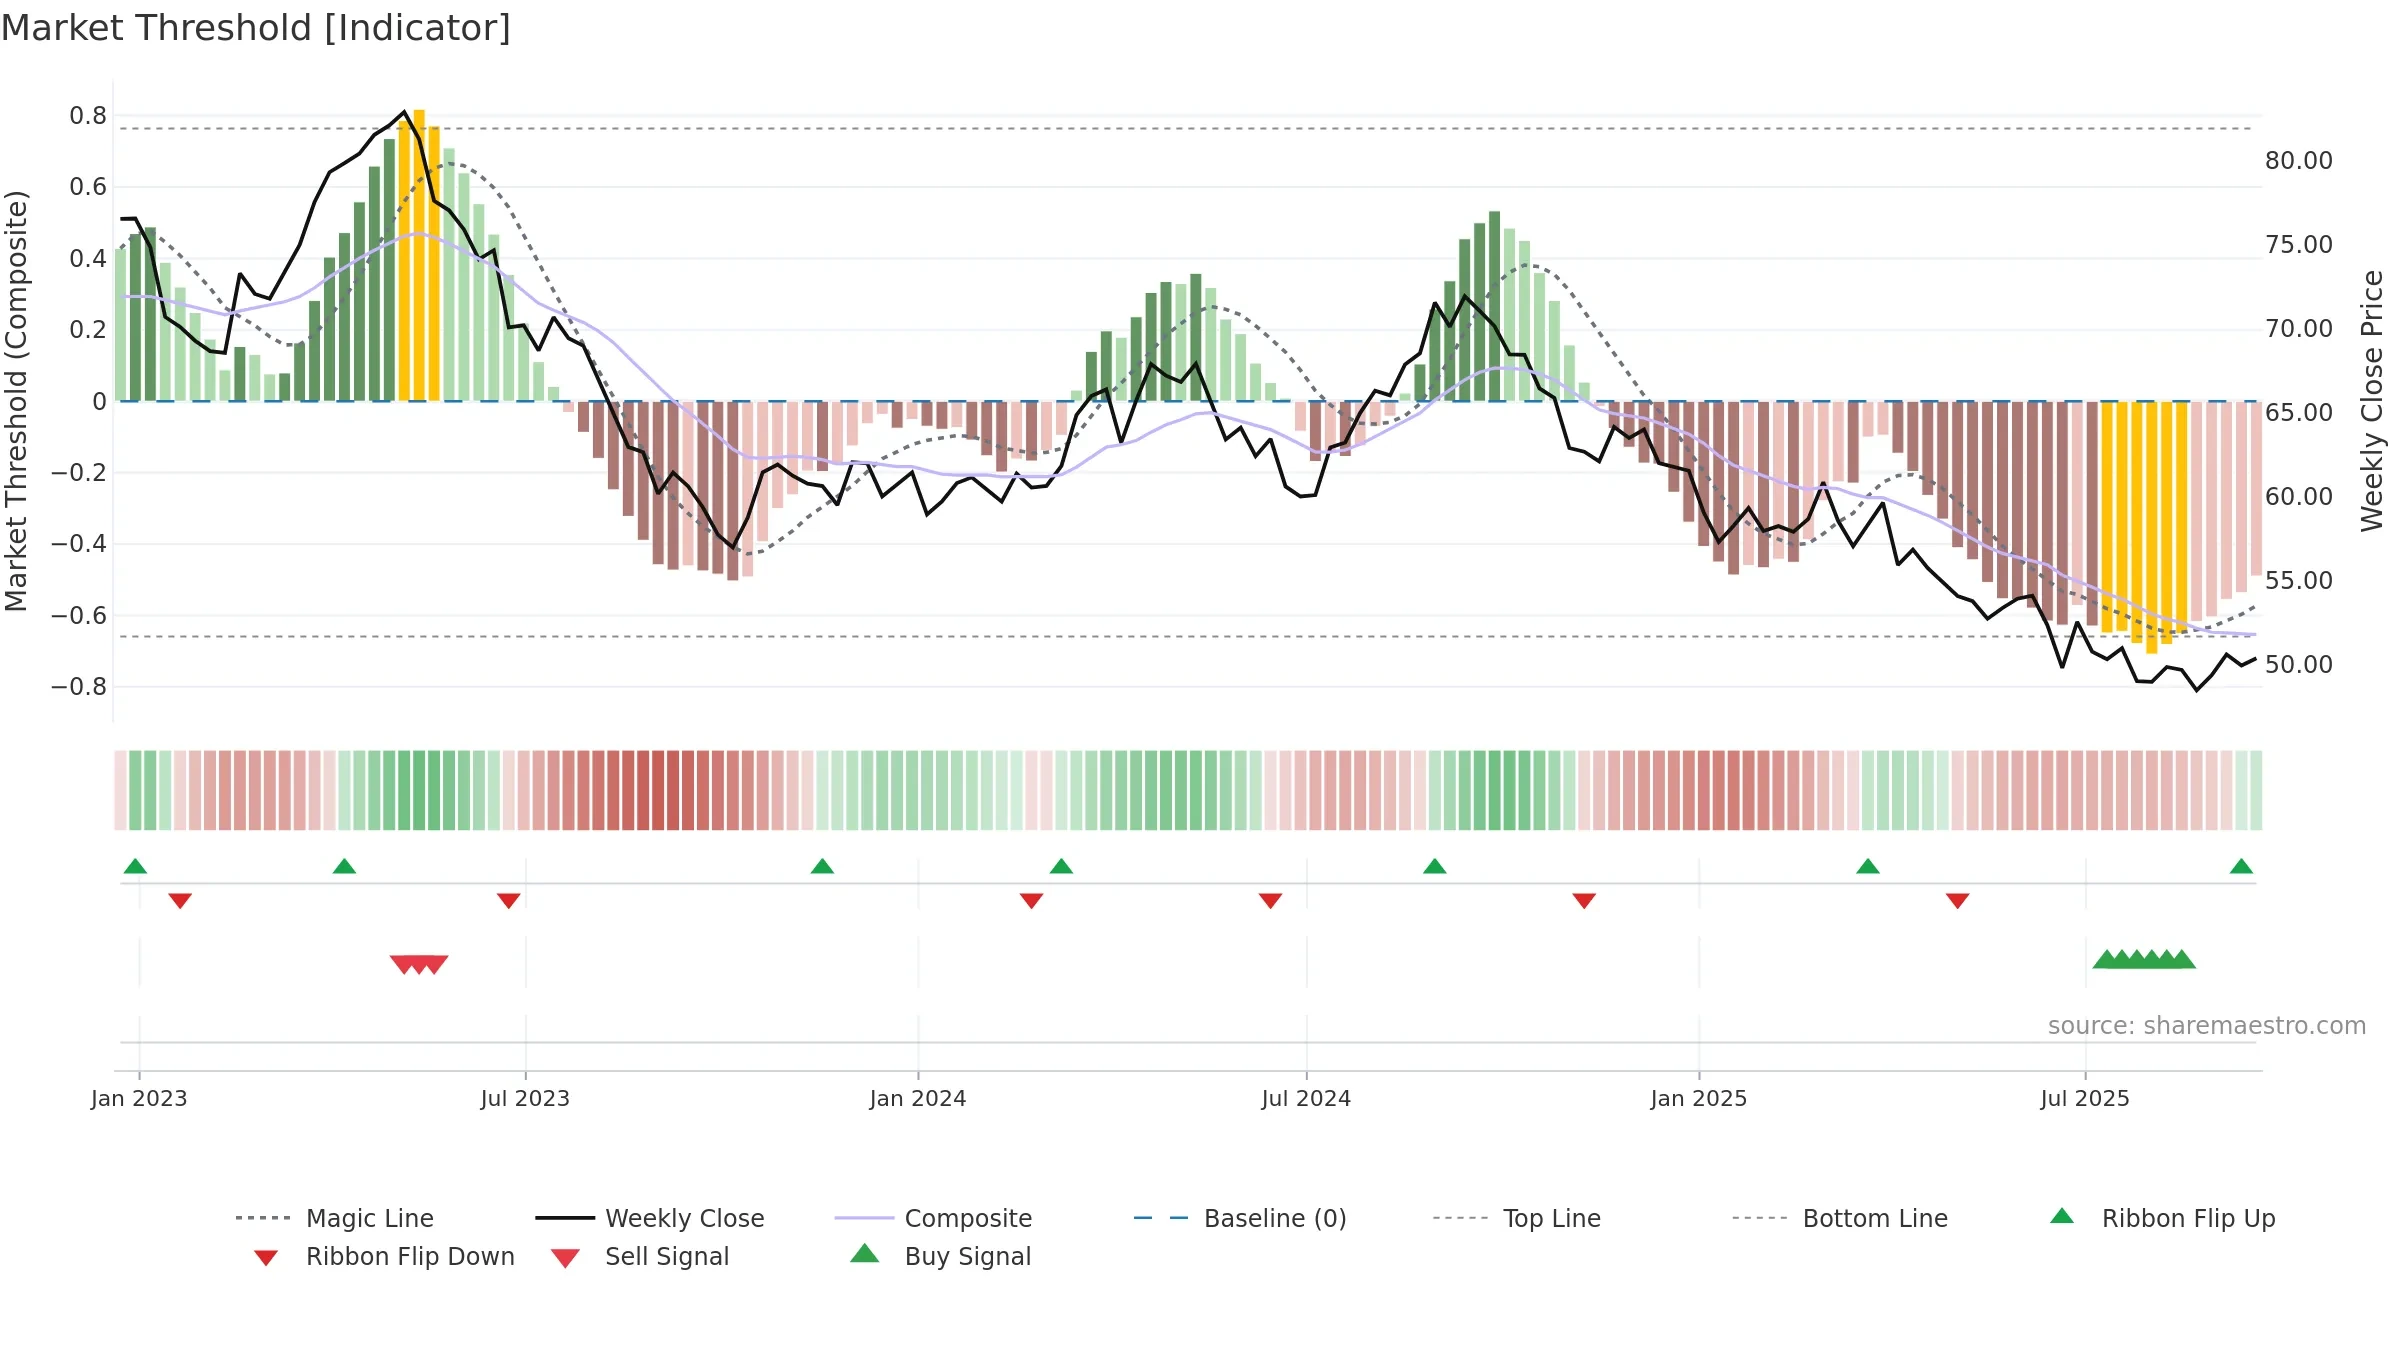
Task: Click the 55.00 price axis label
Action: coord(2299,581)
